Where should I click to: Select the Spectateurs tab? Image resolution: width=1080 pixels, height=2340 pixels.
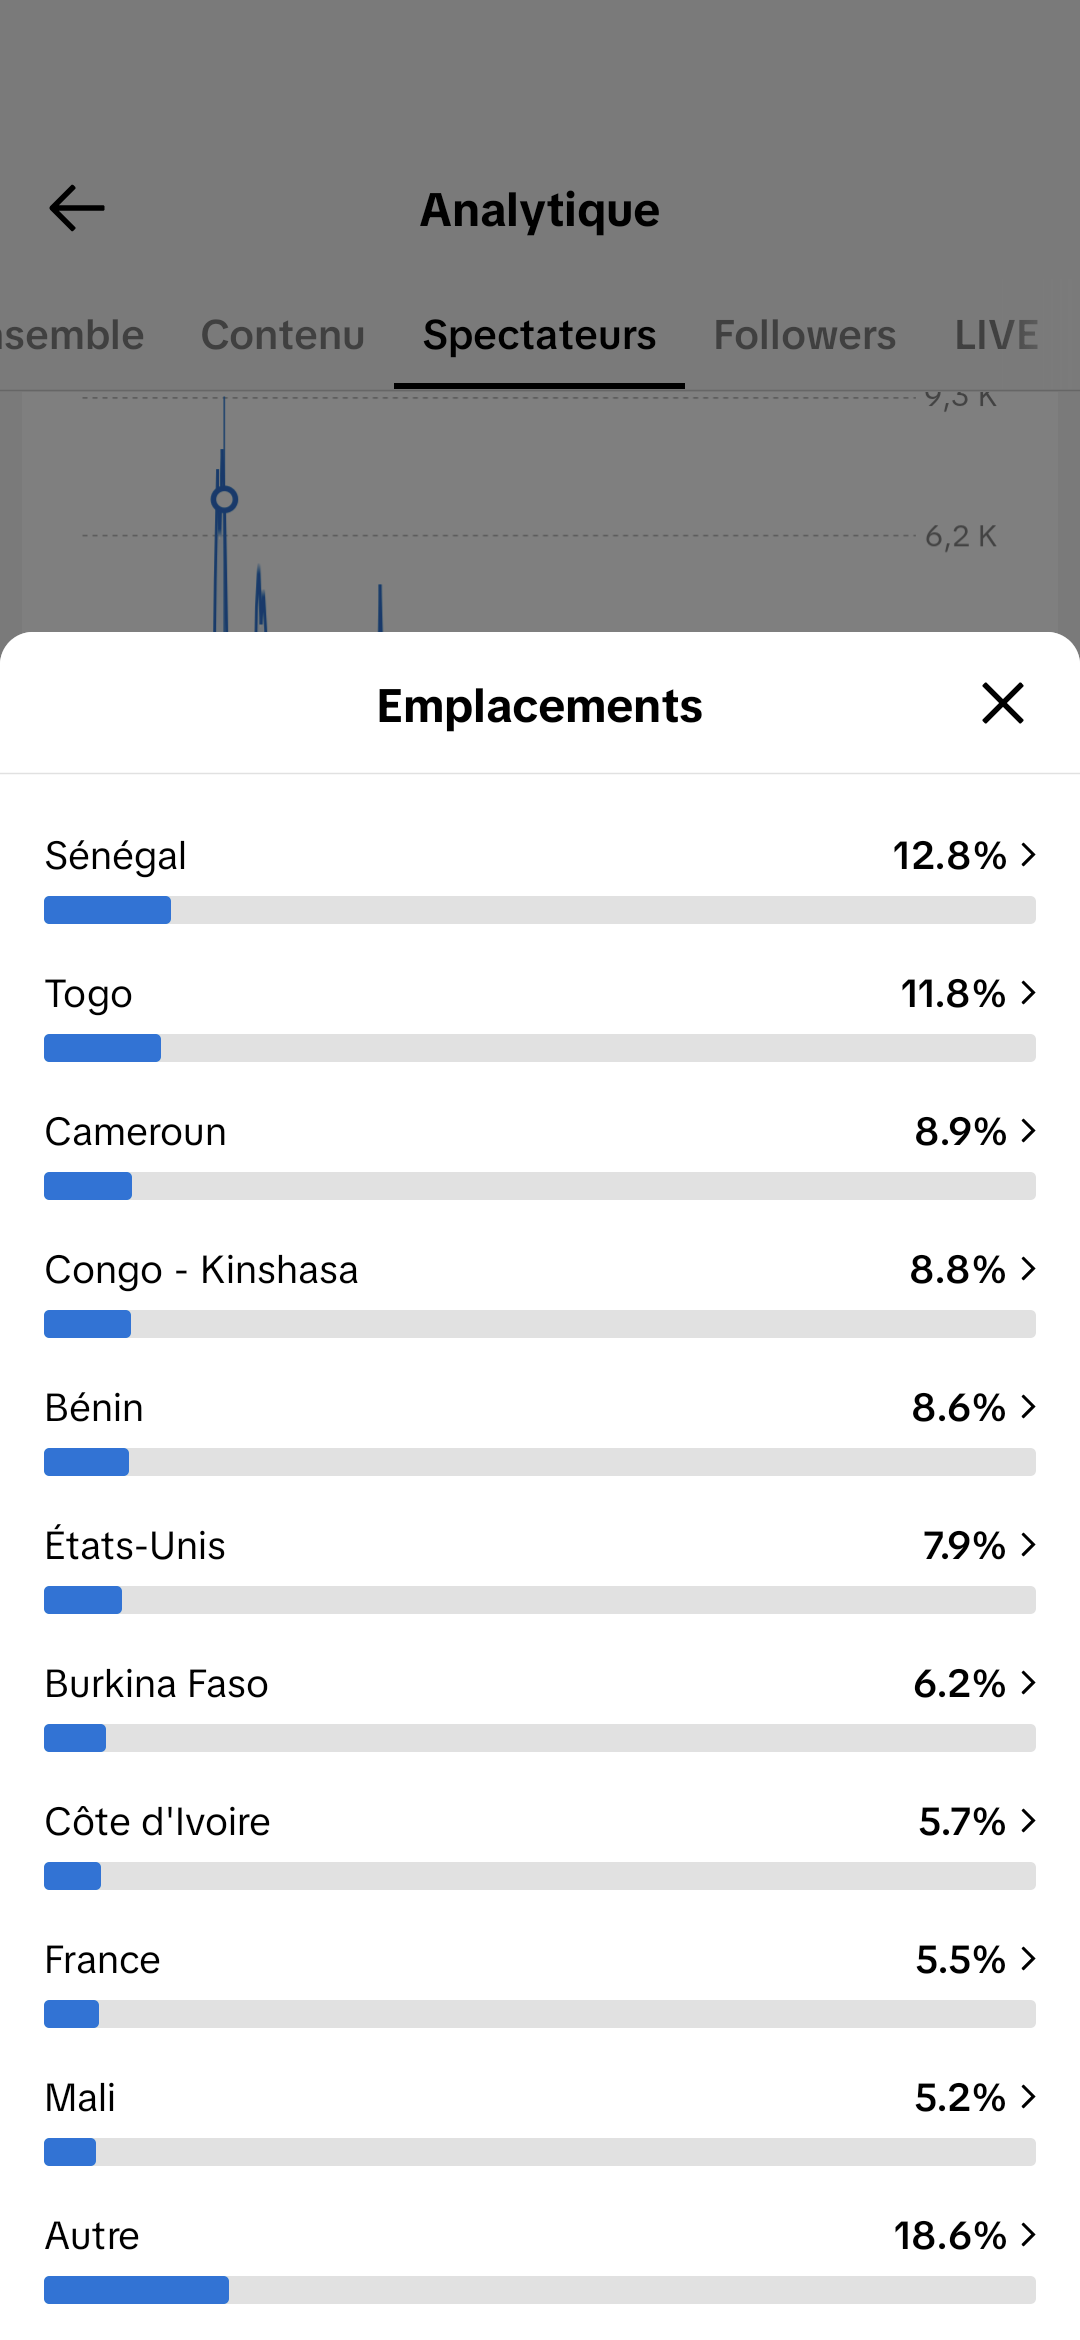(x=540, y=335)
